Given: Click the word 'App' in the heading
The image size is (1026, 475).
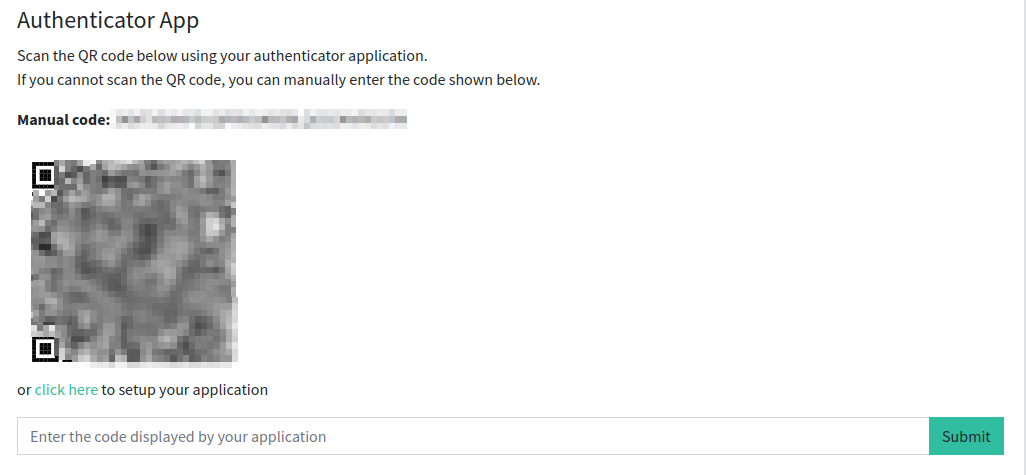Looking at the screenshot, I should pyautogui.click(x=179, y=22).
